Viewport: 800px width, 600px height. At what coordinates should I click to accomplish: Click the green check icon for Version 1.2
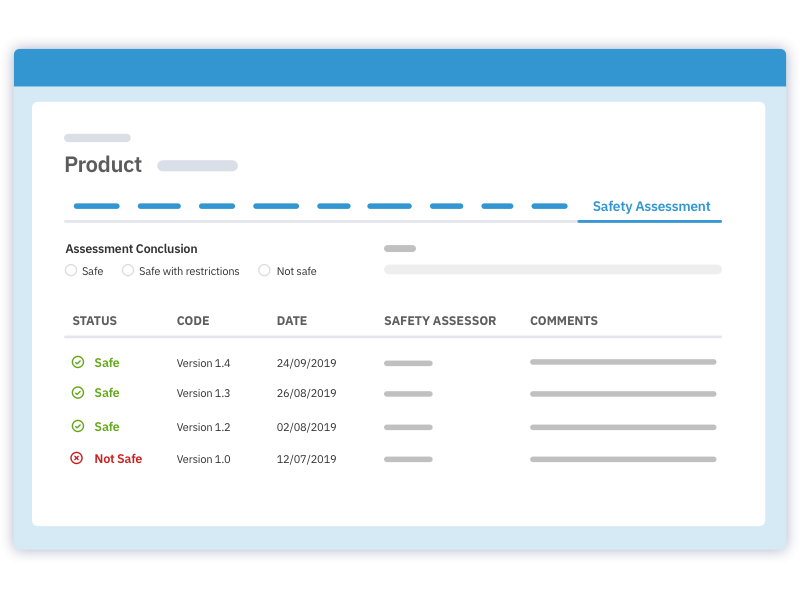click(x=78, y=426)
